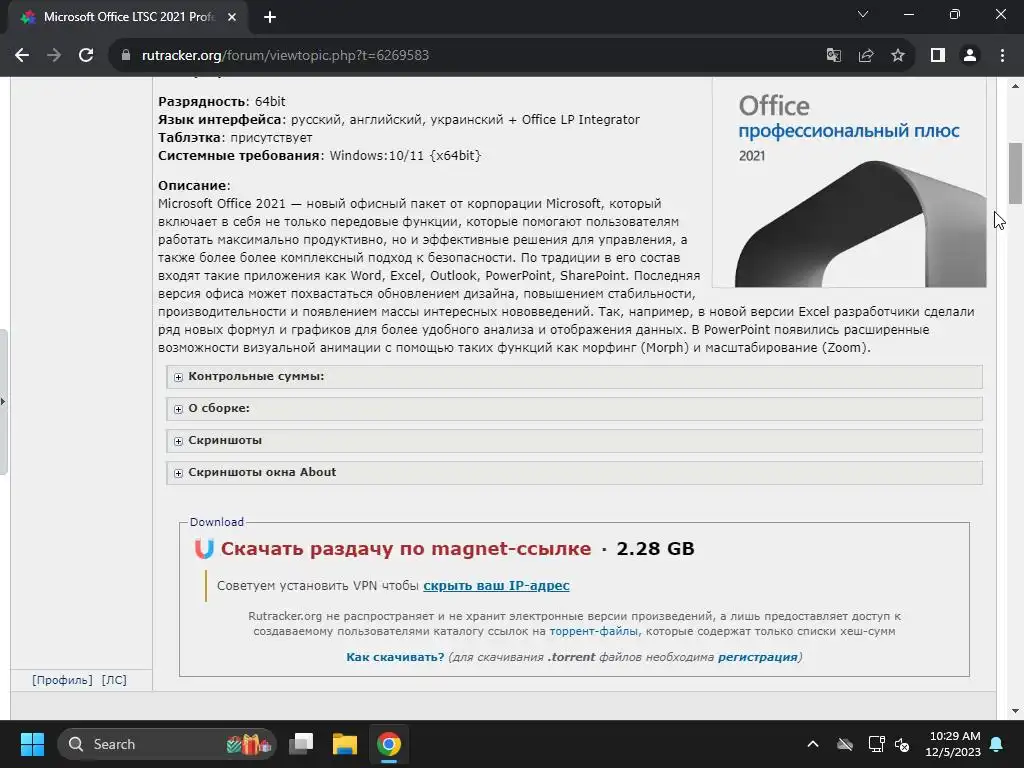Open the [ЛС] private message link
This screenshot has height=768, width=1024.
coord(114,680)
